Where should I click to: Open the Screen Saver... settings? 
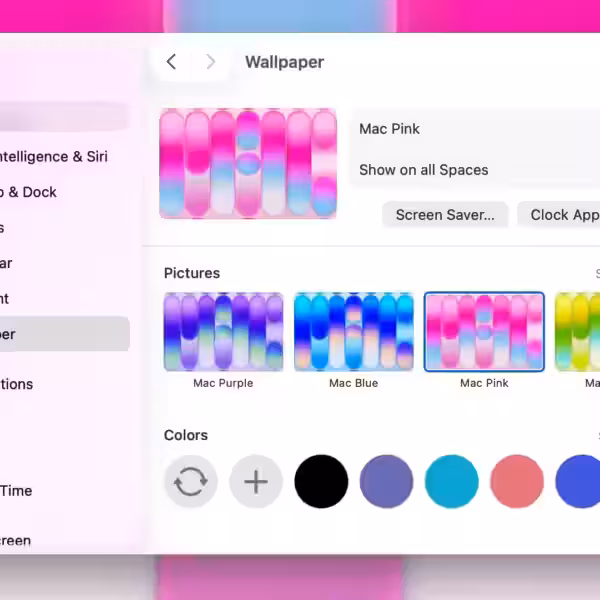tap(445, 215)
